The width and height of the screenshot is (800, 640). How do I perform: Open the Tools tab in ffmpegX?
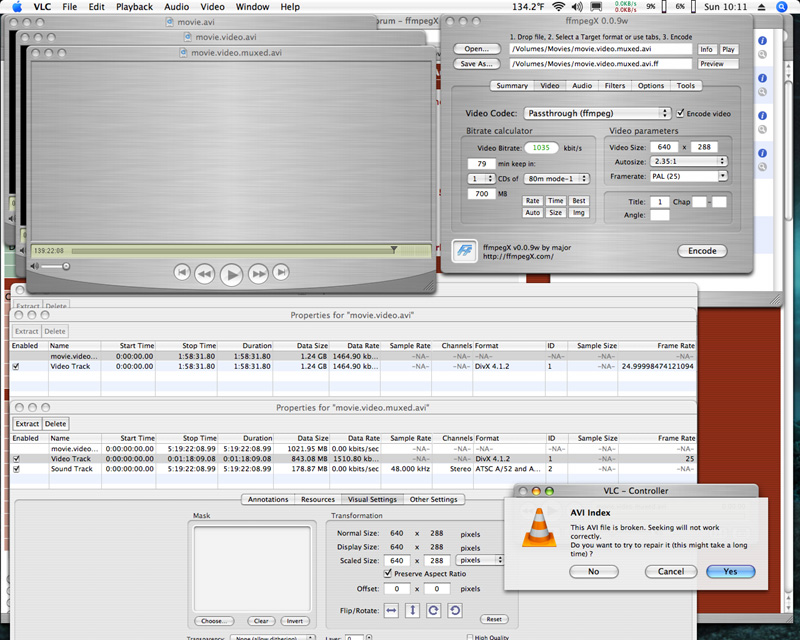pyautogui.click(x=686, y=86)
